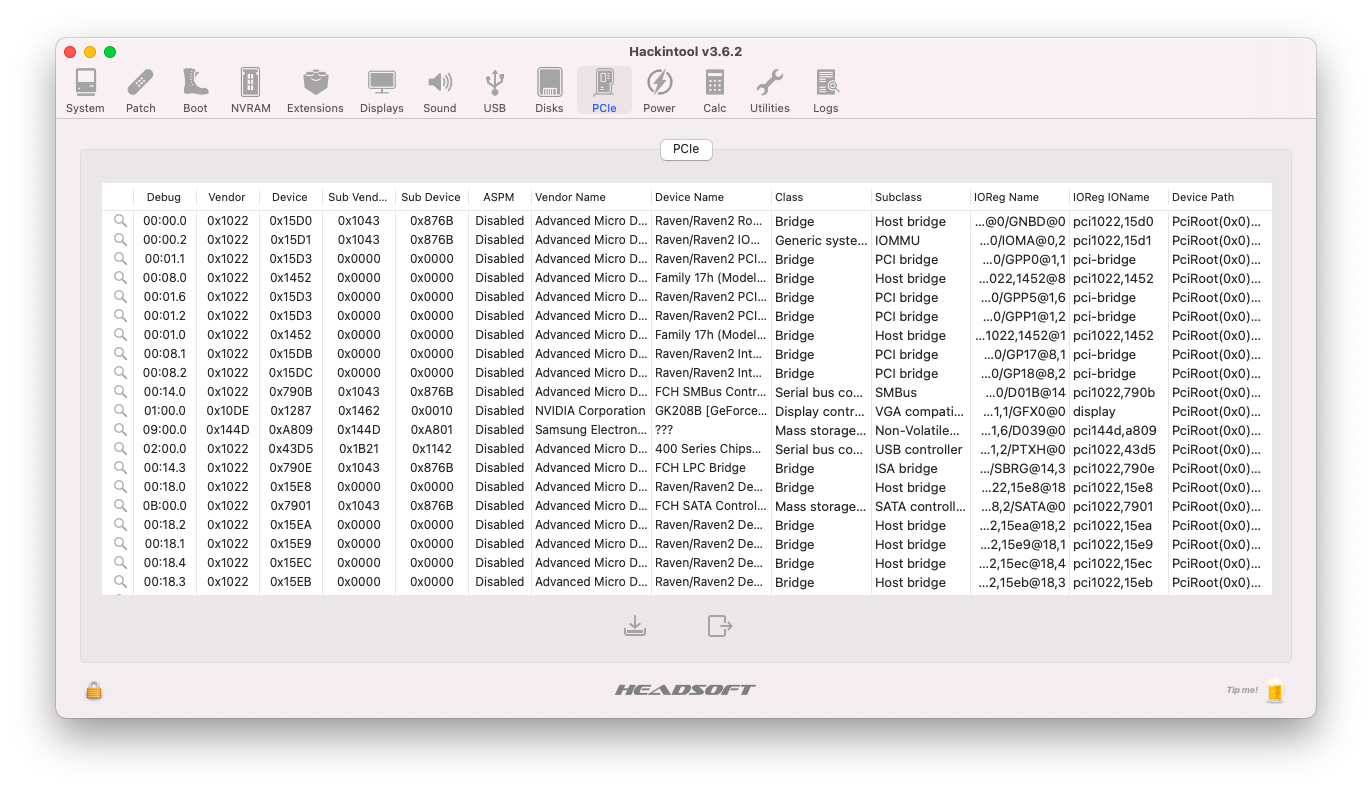Screen dimensions: 1372x792
Task: Open the USB section
Action: pyautogui.click(x=494, y=91)
